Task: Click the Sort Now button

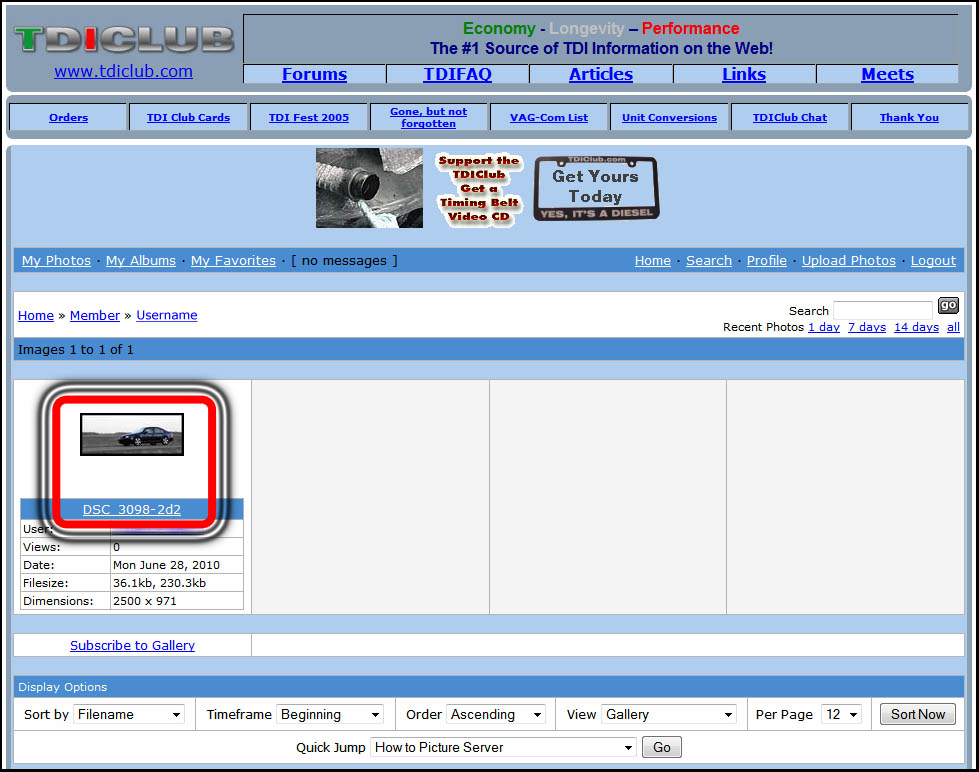Action: [x=917, y=714]
